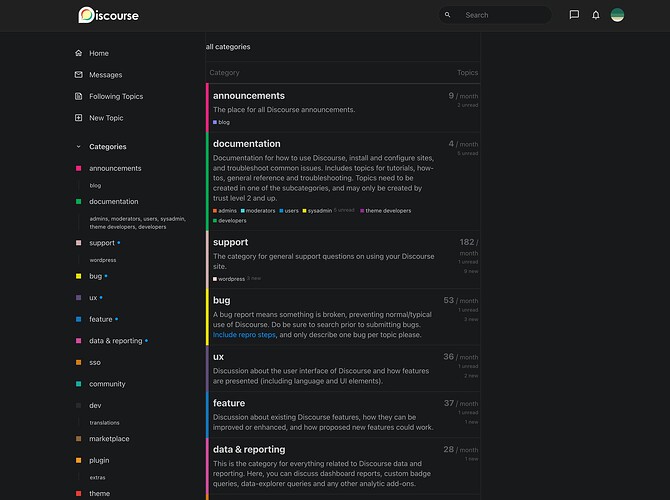Open wordpress subcategory under support

tap(229, 279)
